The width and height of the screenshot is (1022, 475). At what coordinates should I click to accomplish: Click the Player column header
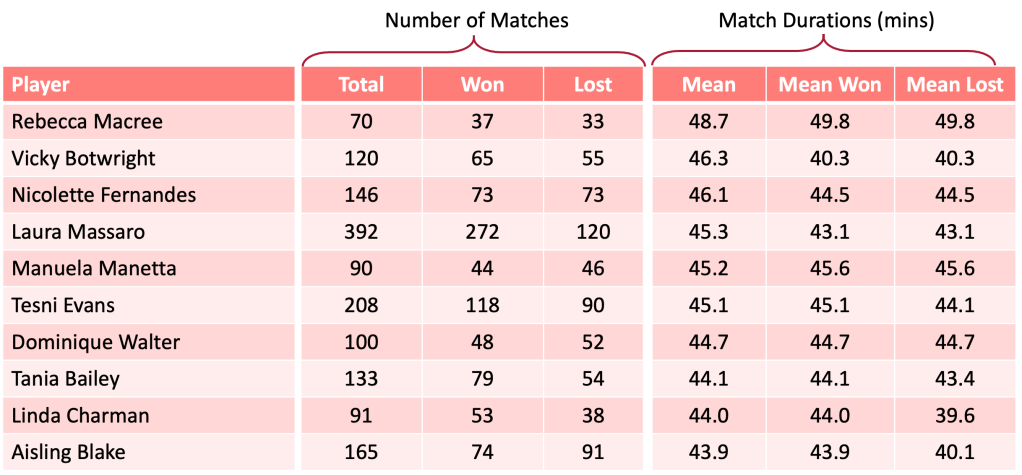(41, 85)
